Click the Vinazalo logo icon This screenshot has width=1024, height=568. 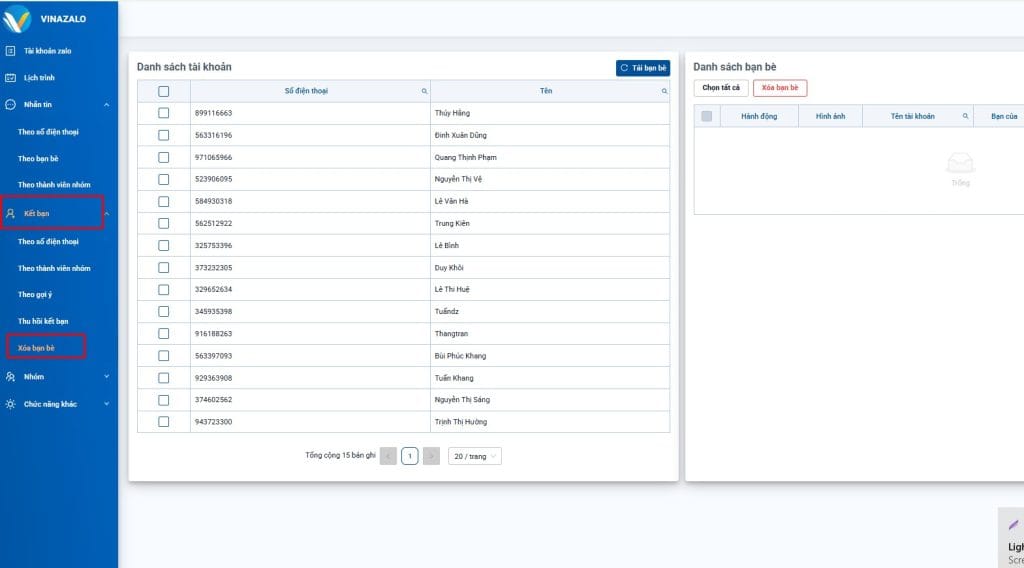18,19
